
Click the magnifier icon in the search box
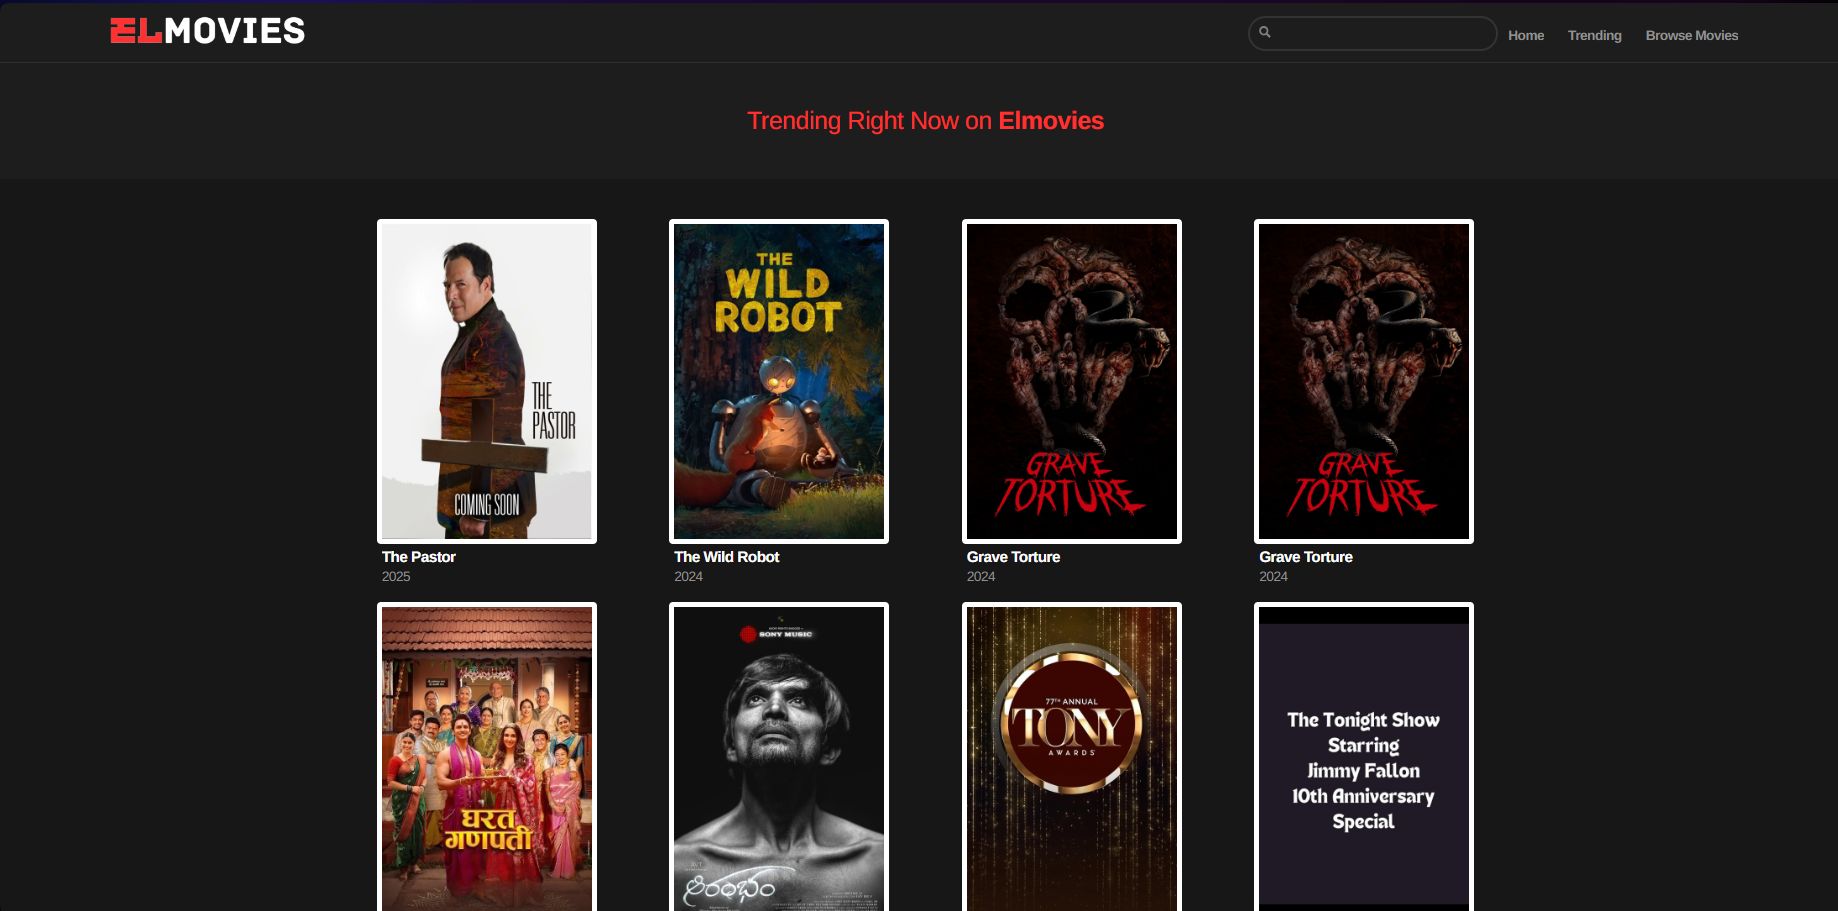tap(1265, 33)
